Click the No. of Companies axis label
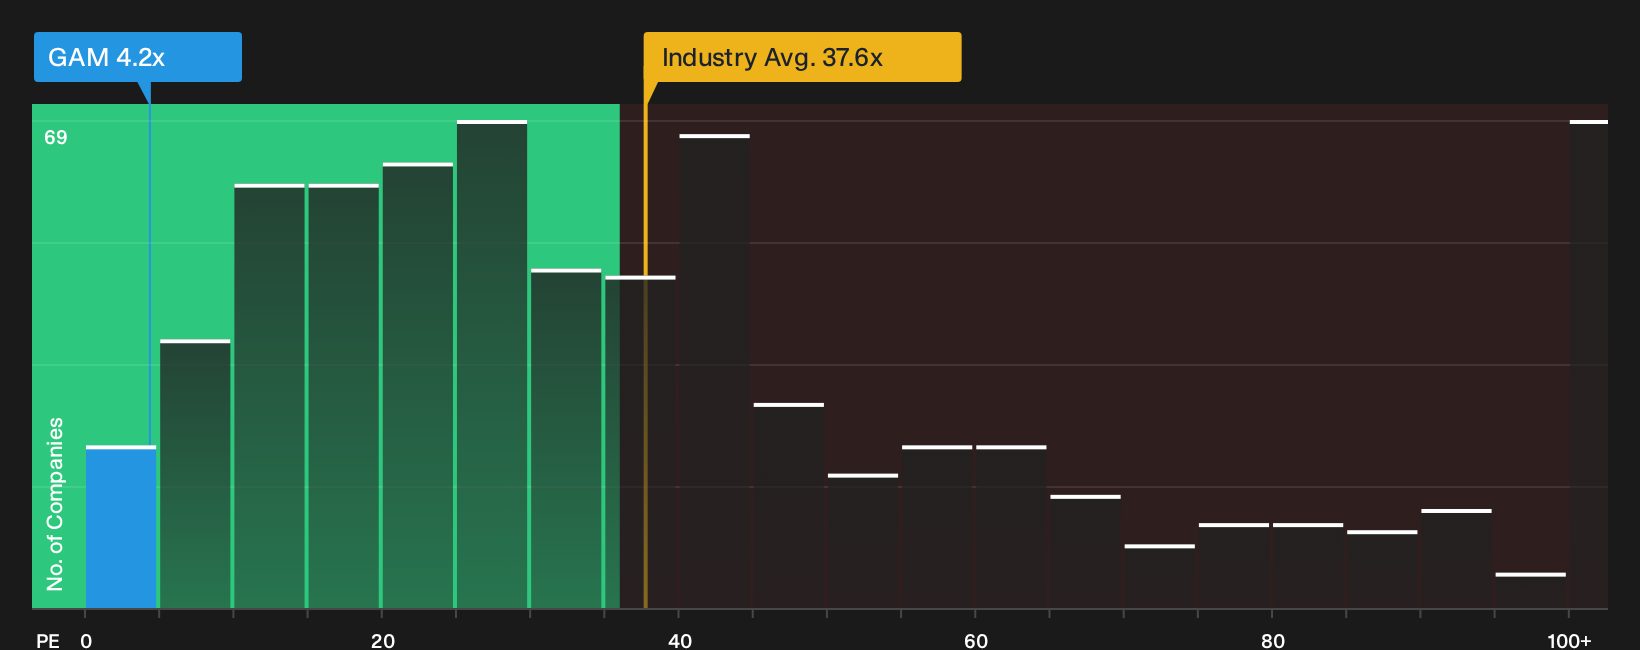Viewport: 1640px width, 650px height. tap(55, 504)
